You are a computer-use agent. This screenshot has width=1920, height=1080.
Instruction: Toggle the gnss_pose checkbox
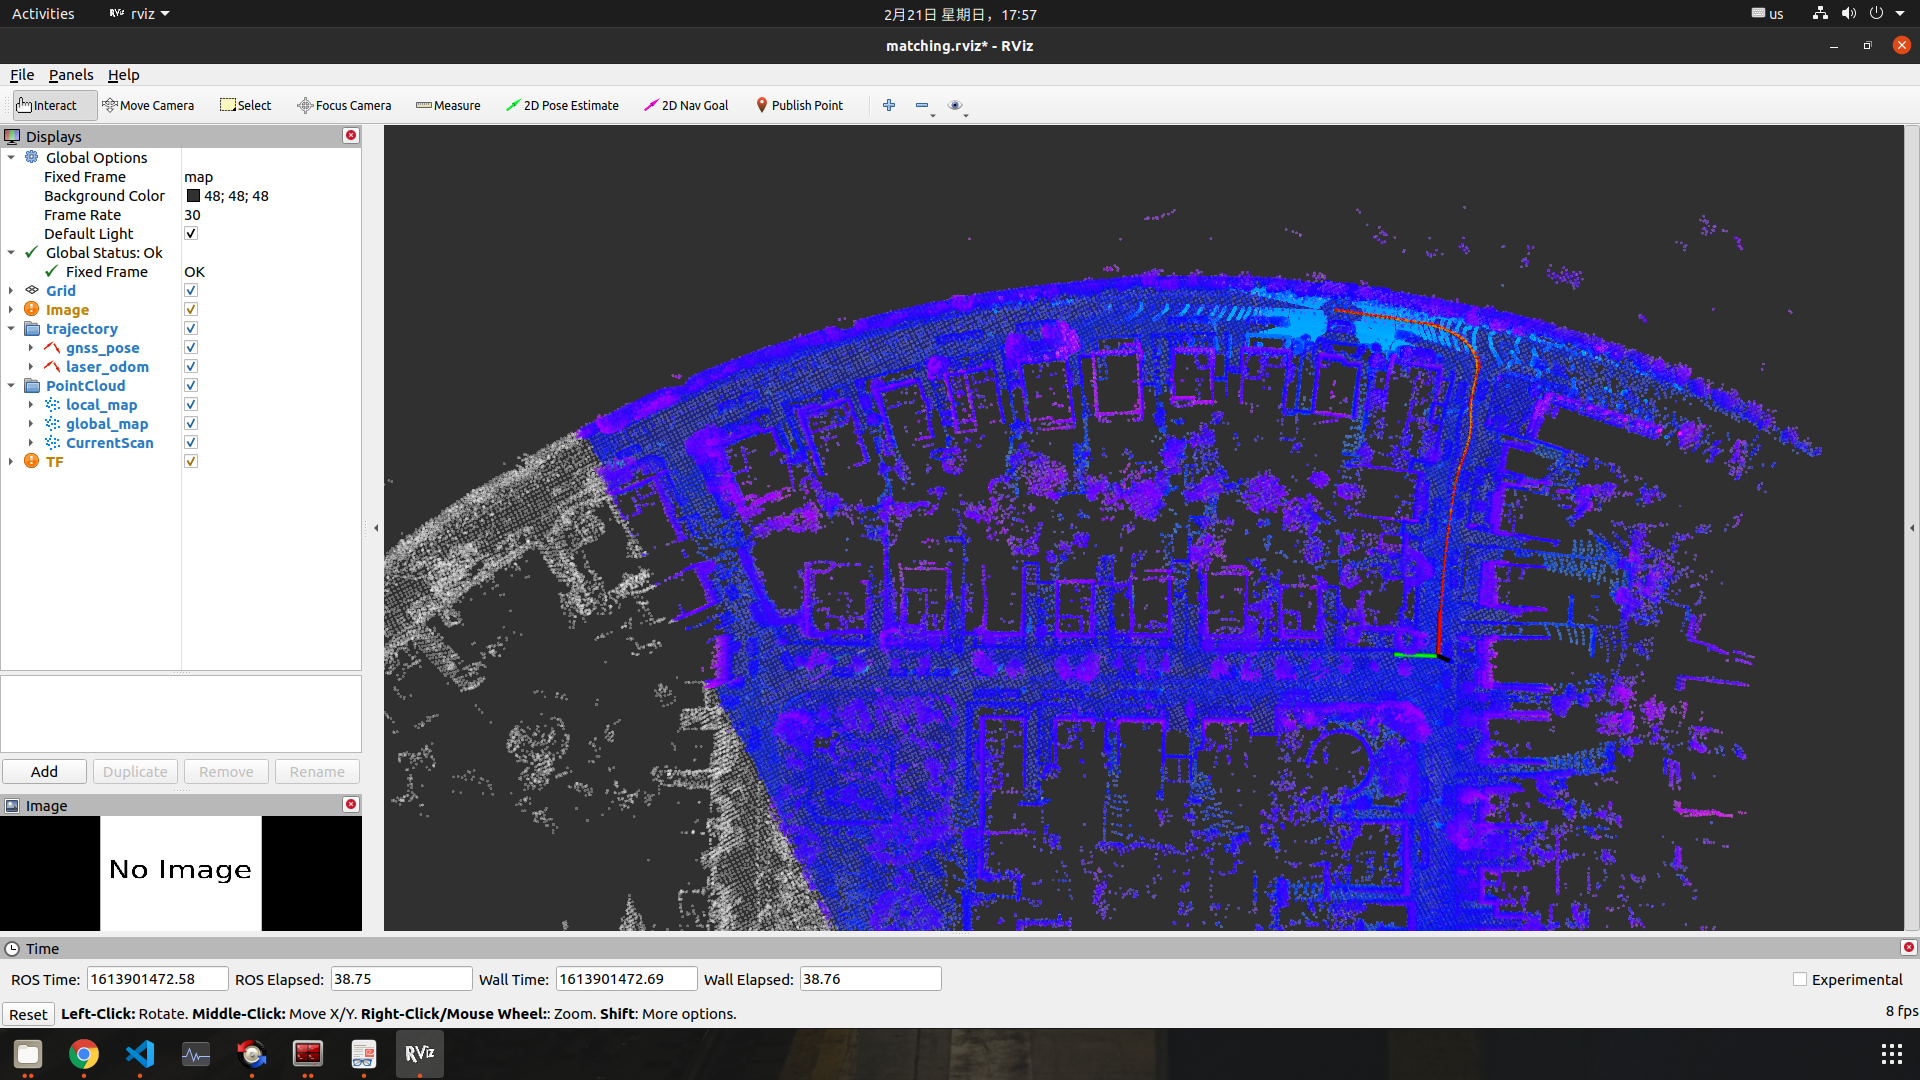click(191, 347)
